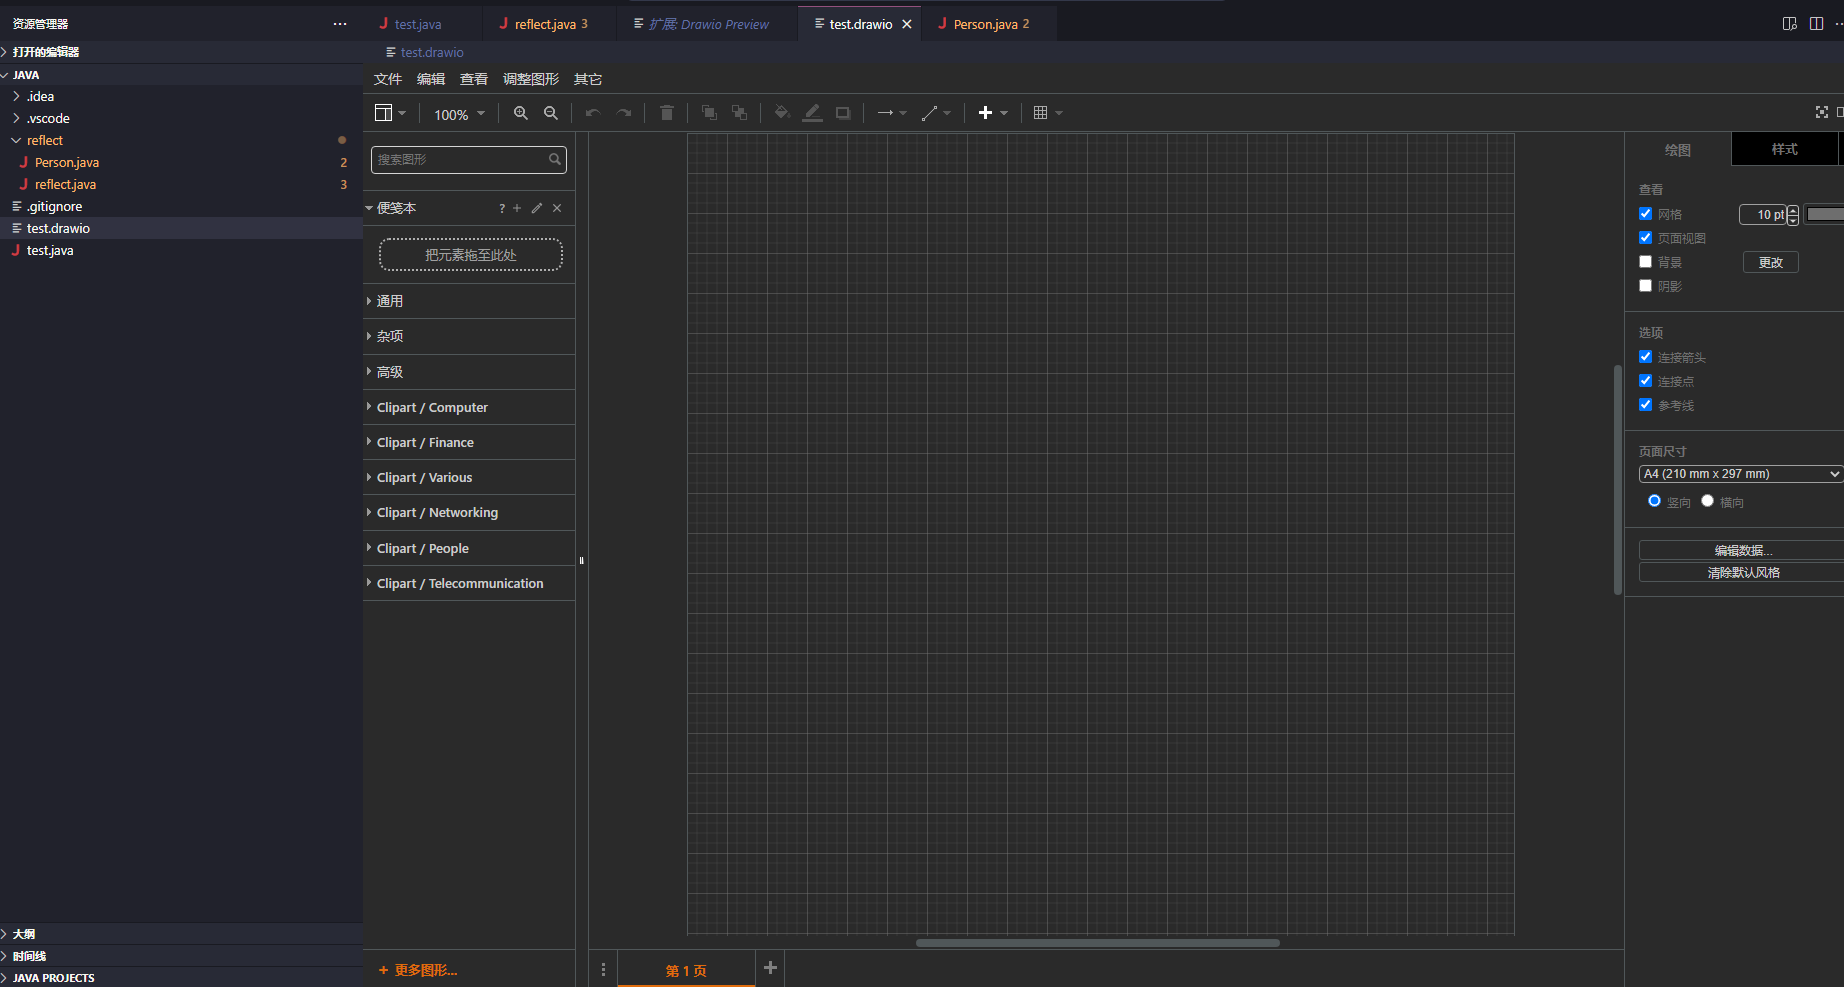Click the delete trash icon

tap(667, 113)
